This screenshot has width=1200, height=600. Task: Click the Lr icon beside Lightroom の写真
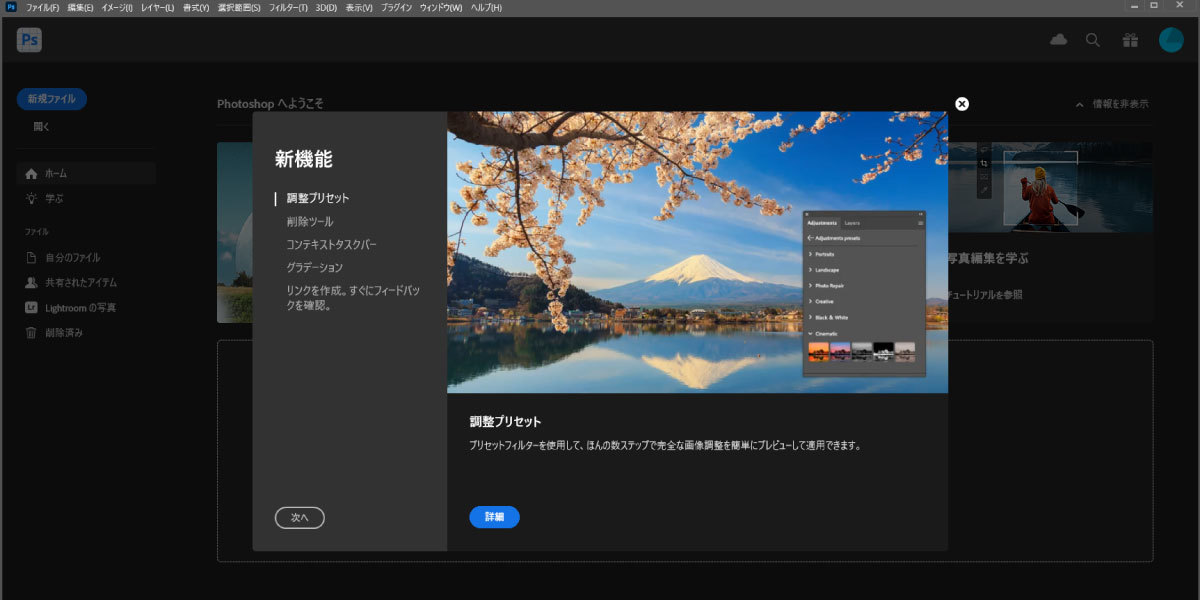tap(31, 307)
